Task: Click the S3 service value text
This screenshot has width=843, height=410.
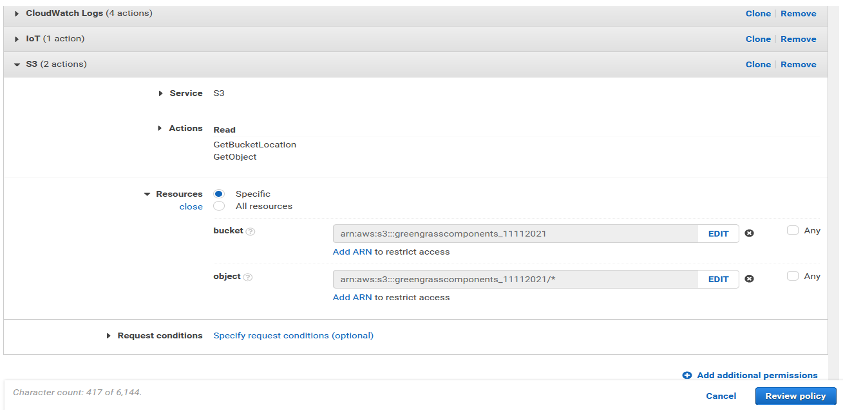Action: click(x=219, y=93)
